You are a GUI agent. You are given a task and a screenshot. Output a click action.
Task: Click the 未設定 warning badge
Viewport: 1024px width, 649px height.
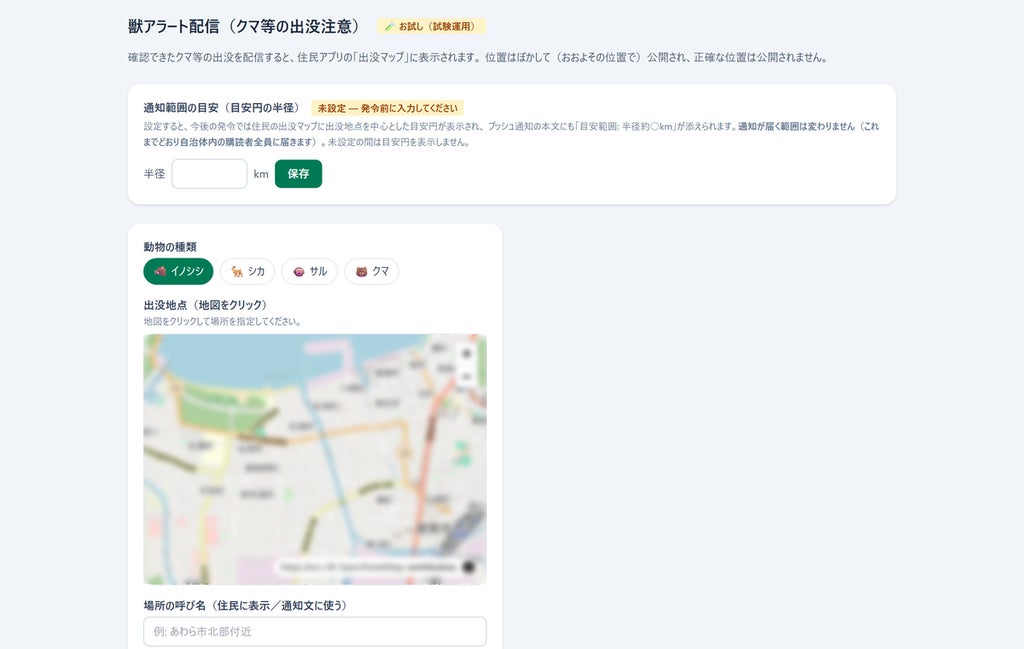click(387, 108)
